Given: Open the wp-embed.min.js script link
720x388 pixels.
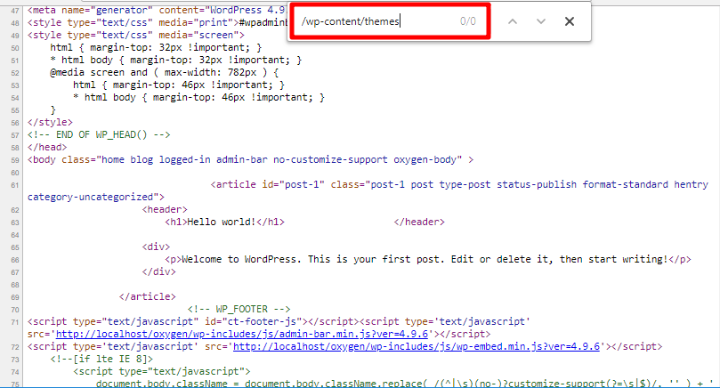Looking at the screenshot, I should (416, 346).
